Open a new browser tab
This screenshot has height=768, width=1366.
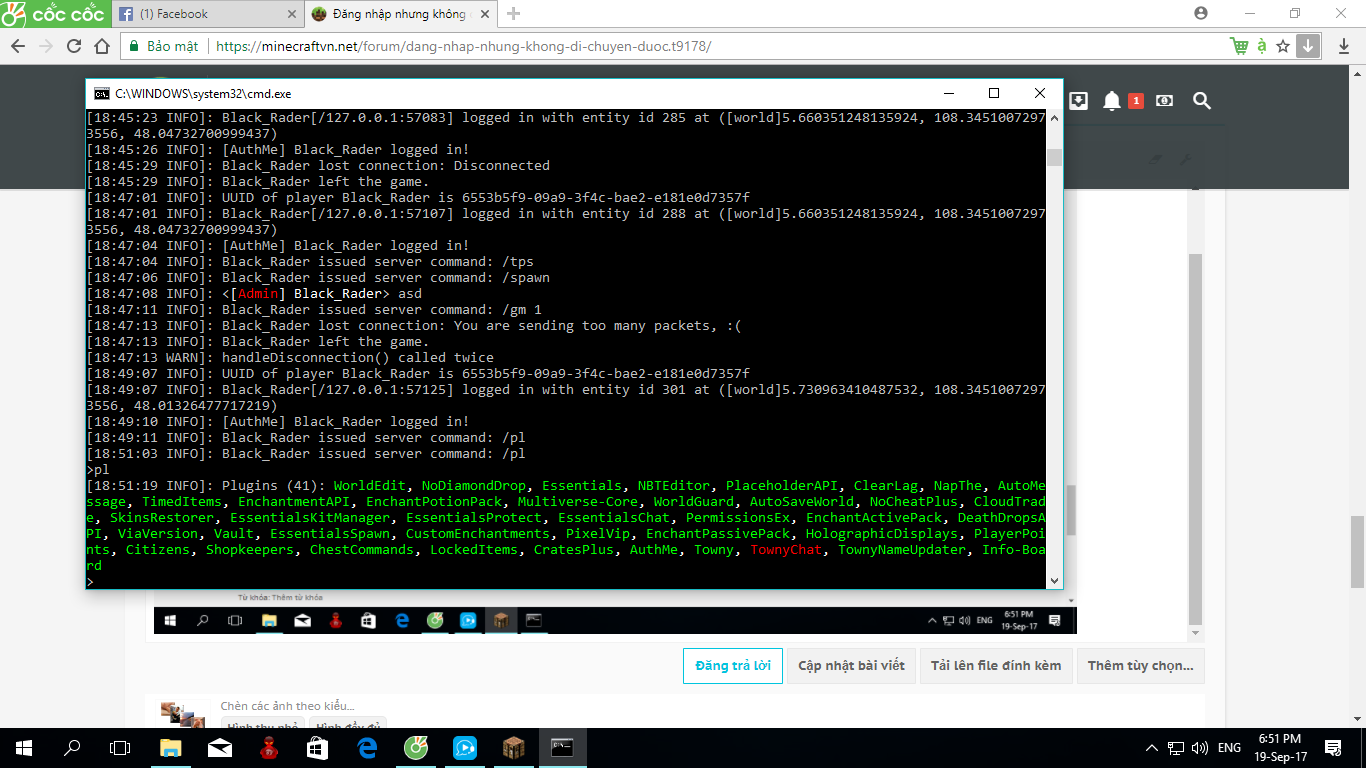(x=514, y=14)
